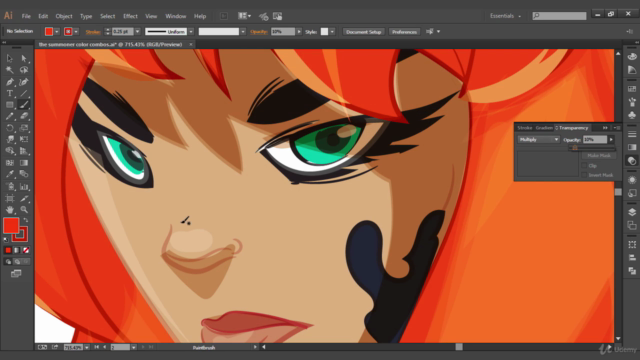
Task: Open the Align panel icon
Action: (x=632, y=257)
